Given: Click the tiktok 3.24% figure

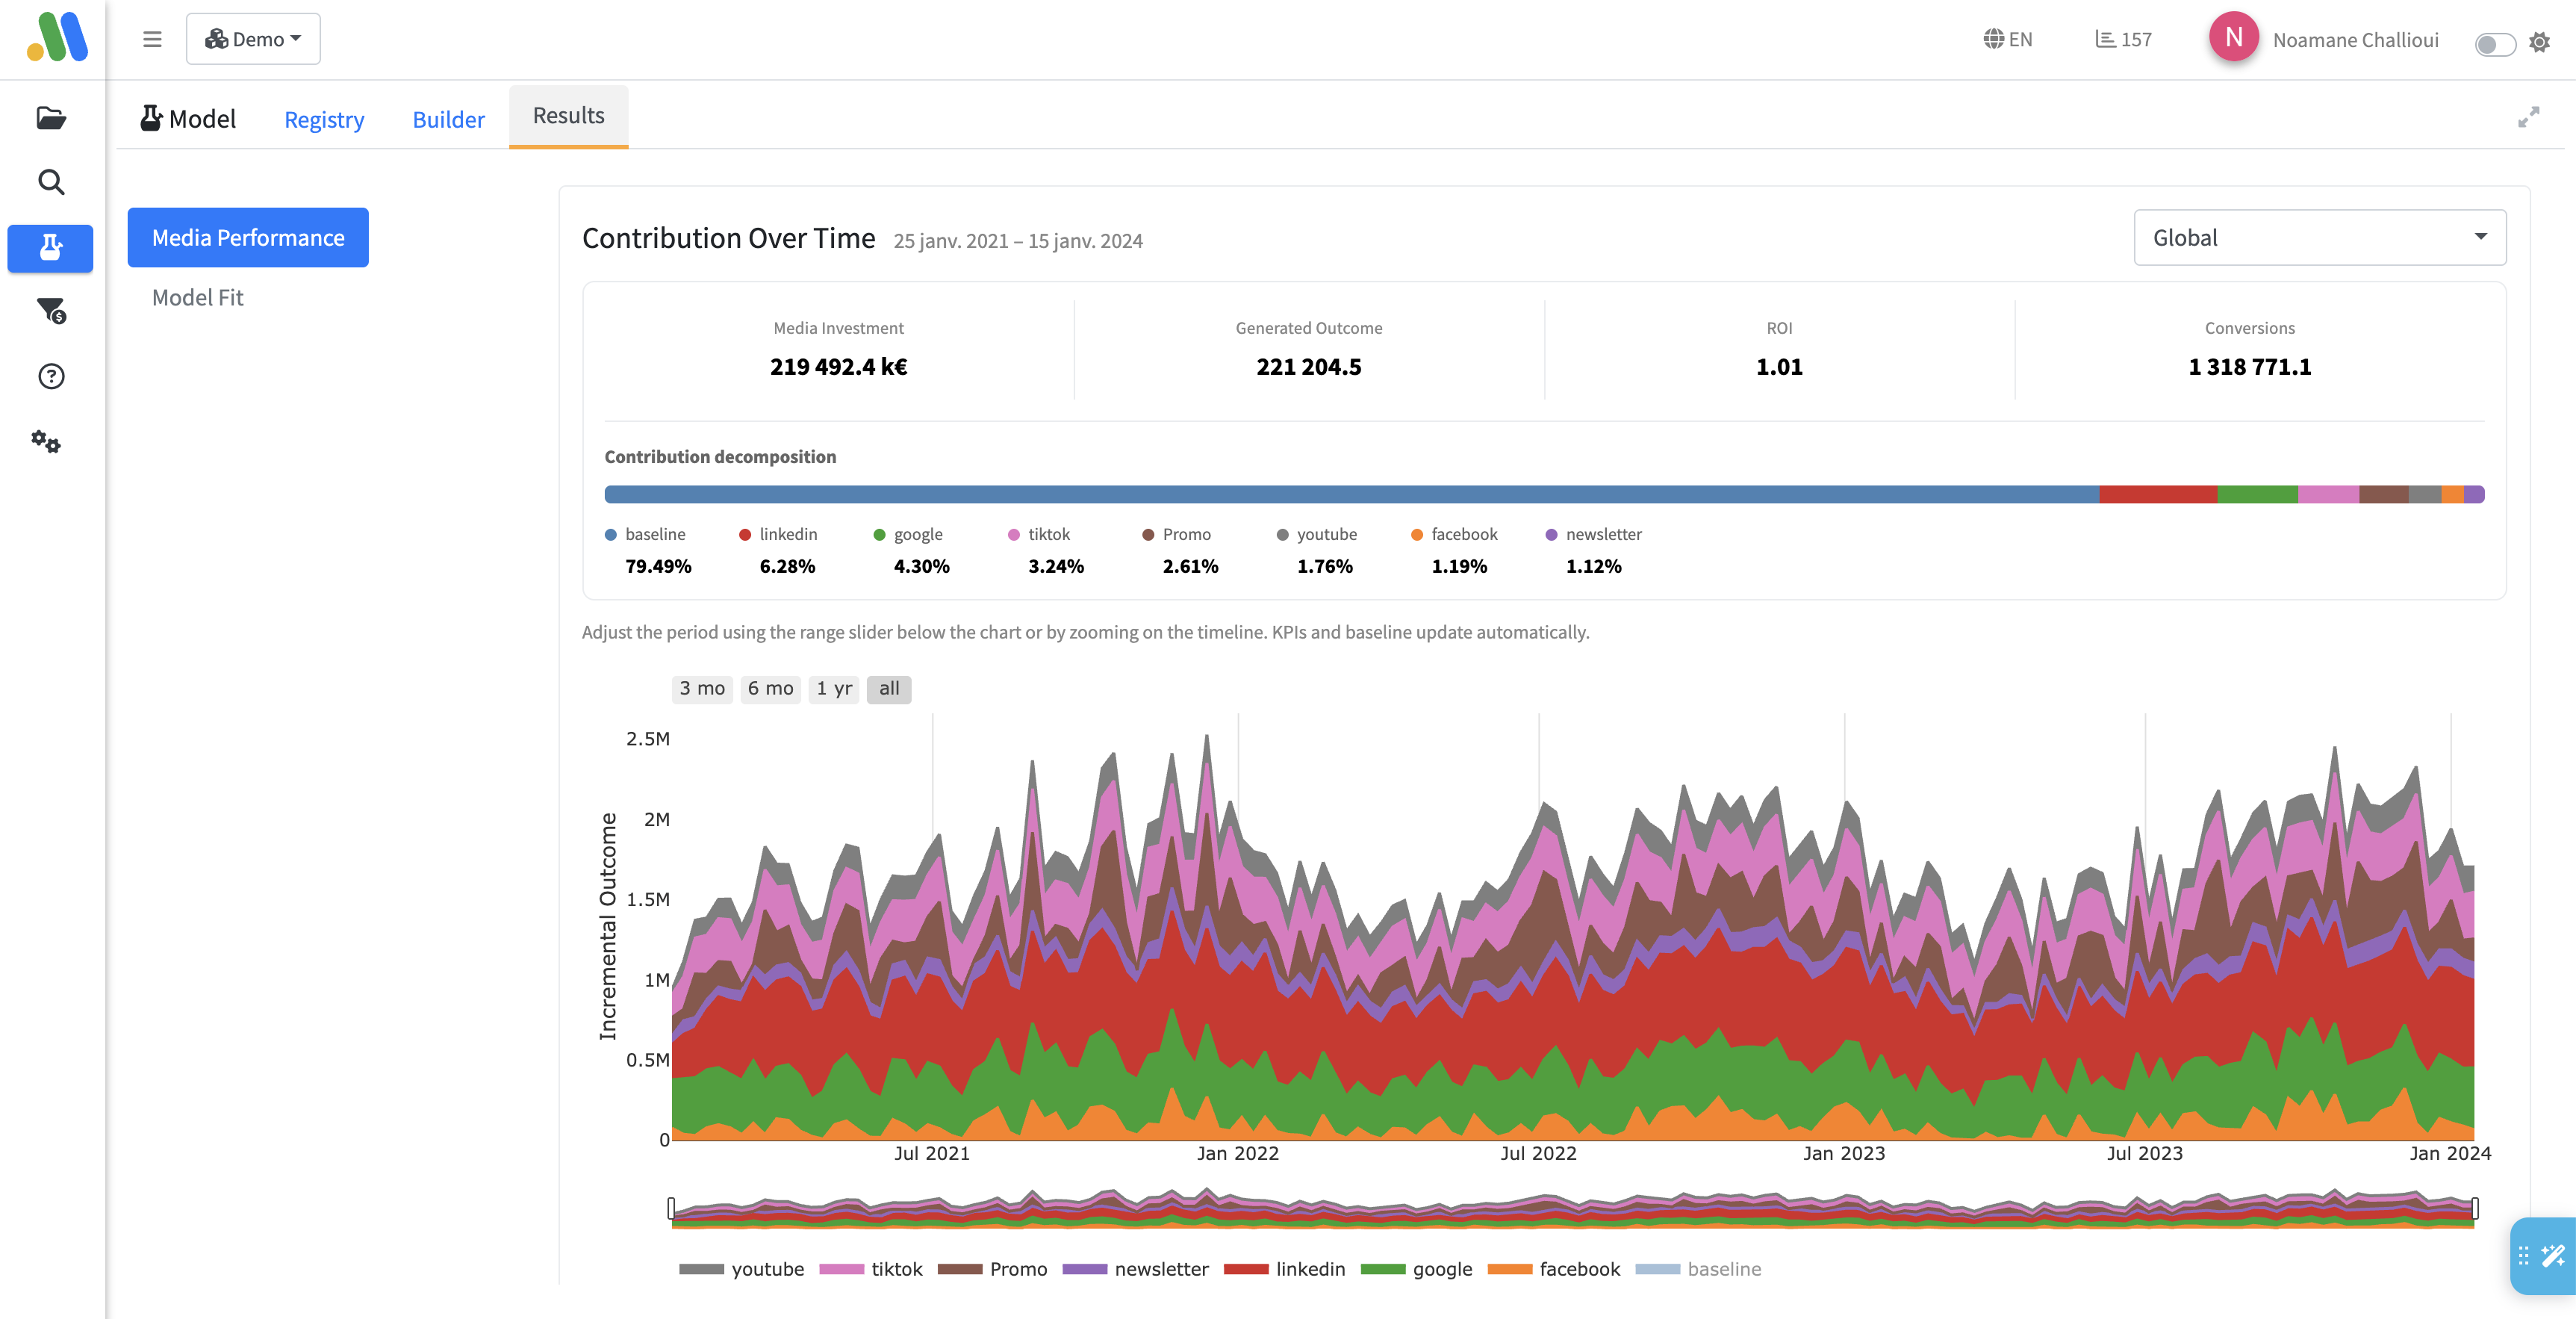Looking at the screenshot, I should [1056, 566].
